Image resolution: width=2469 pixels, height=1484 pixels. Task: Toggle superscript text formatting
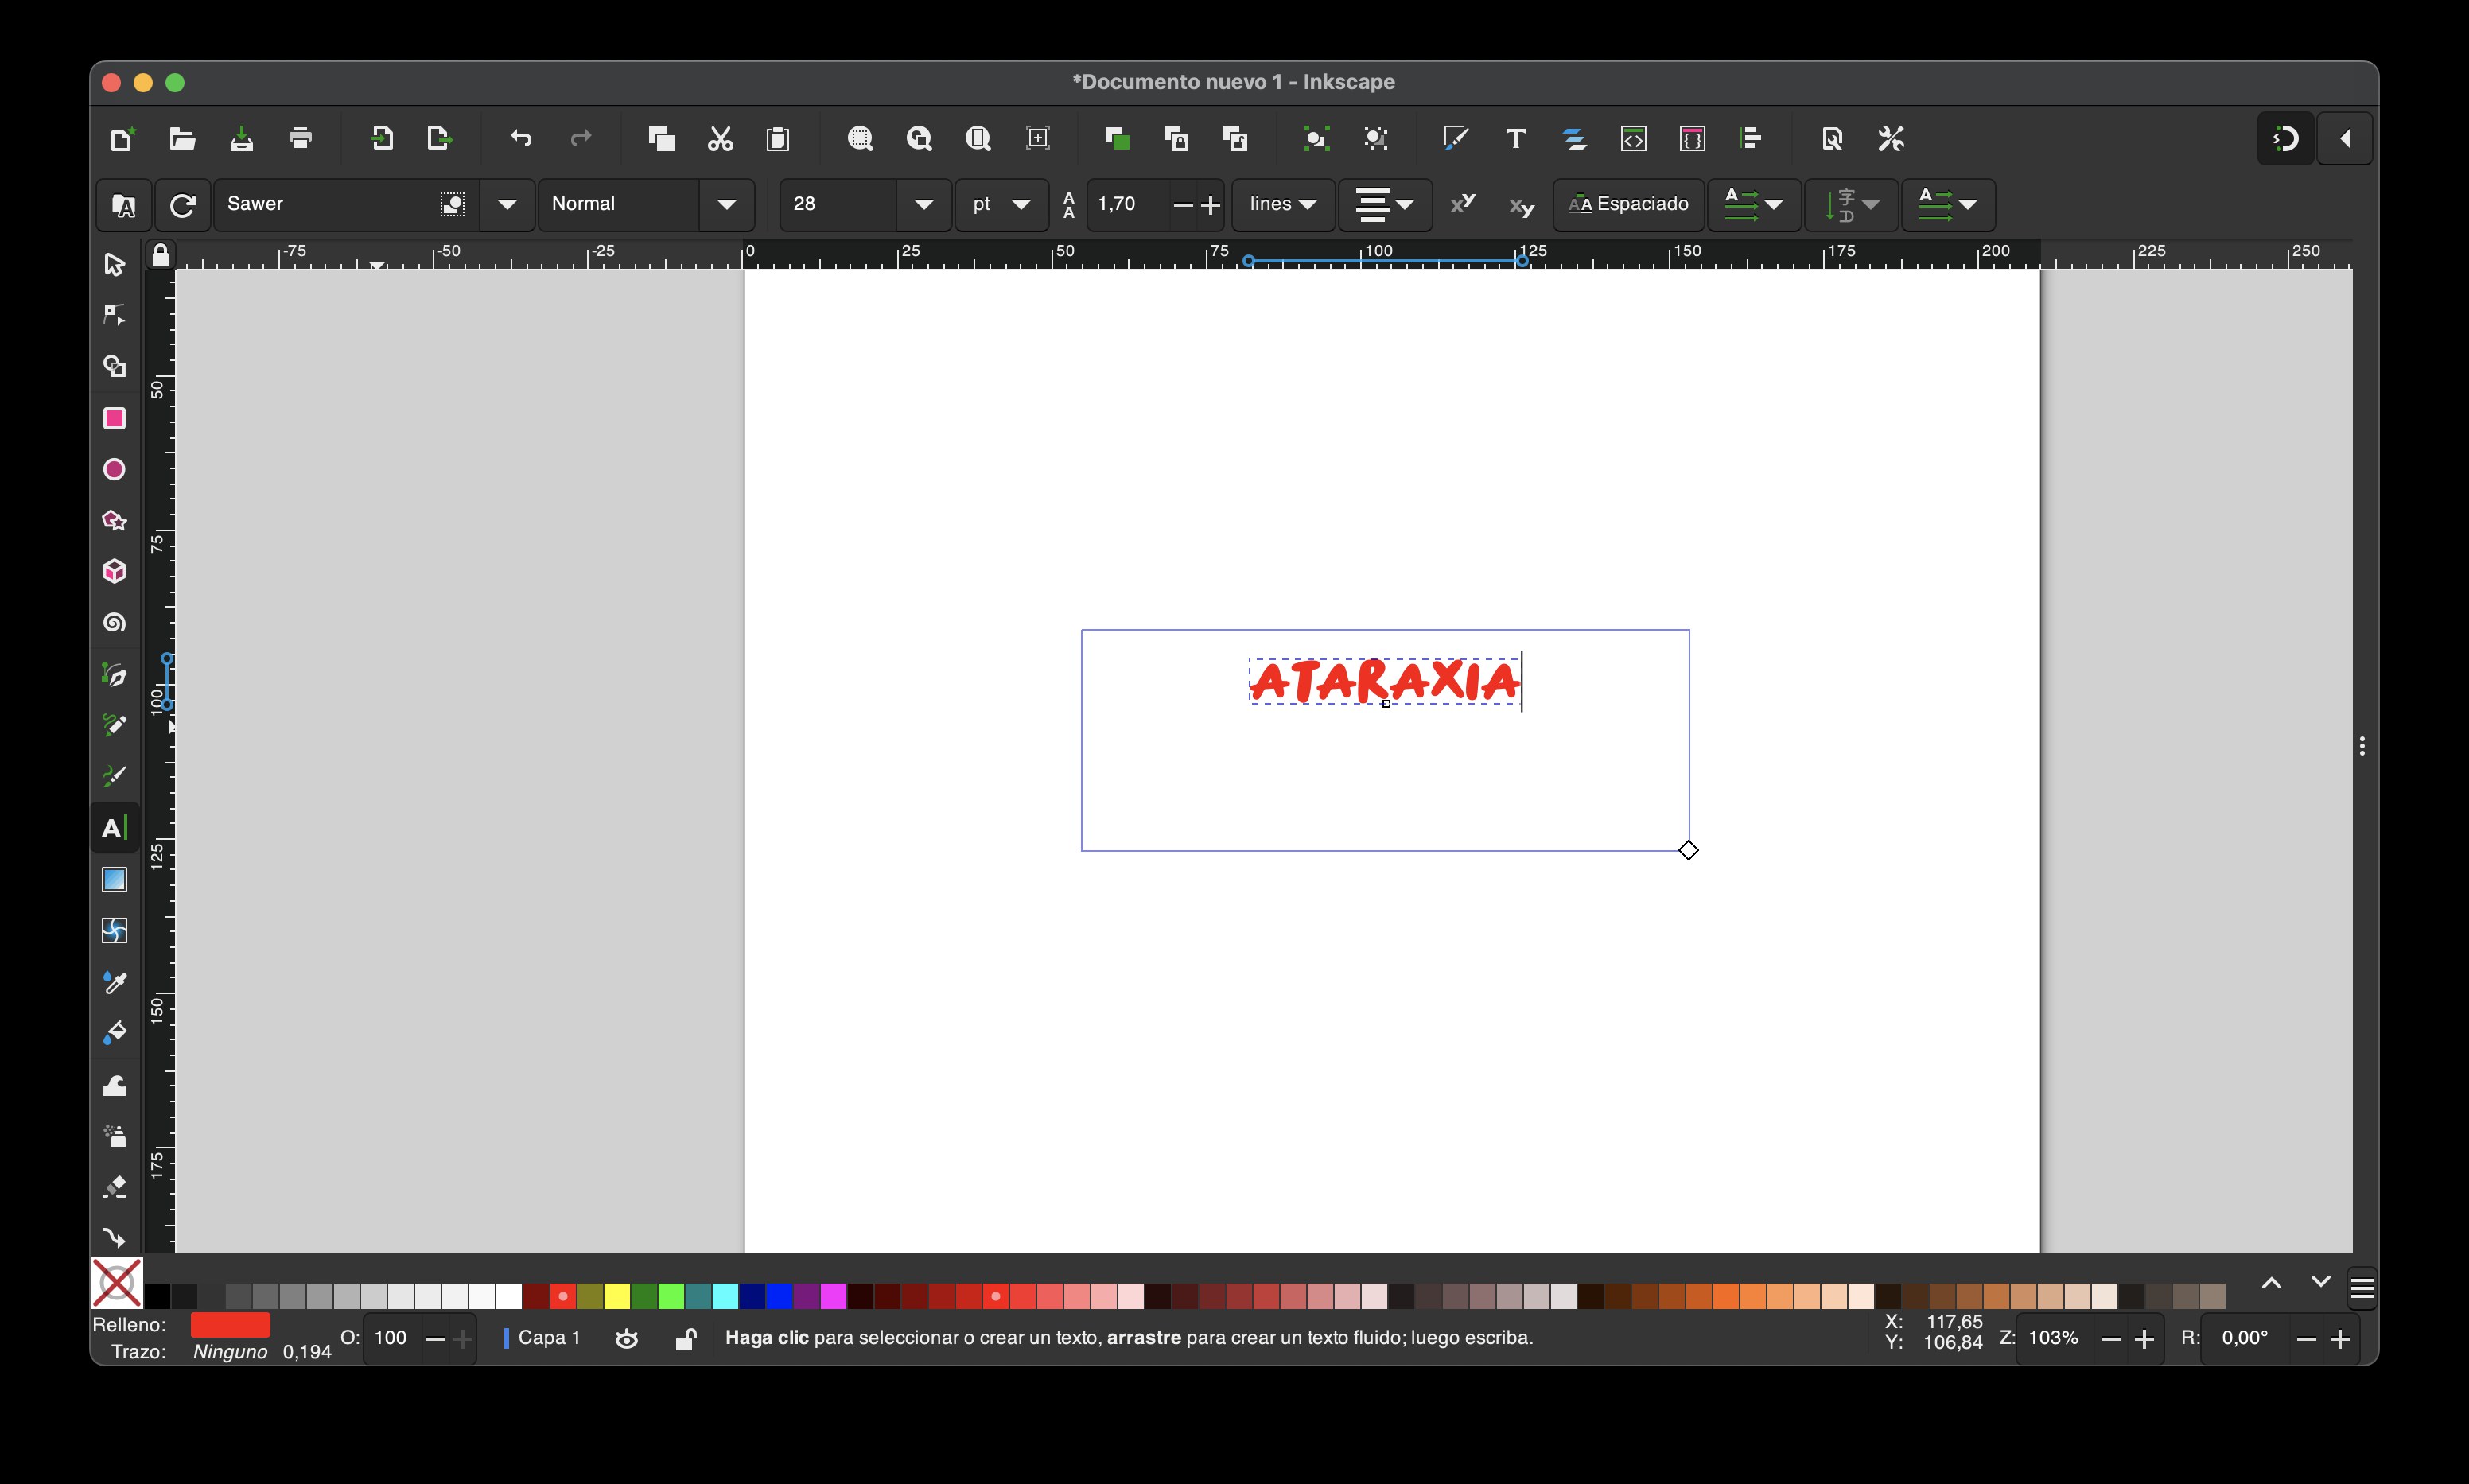click(x=1463, y=204)
